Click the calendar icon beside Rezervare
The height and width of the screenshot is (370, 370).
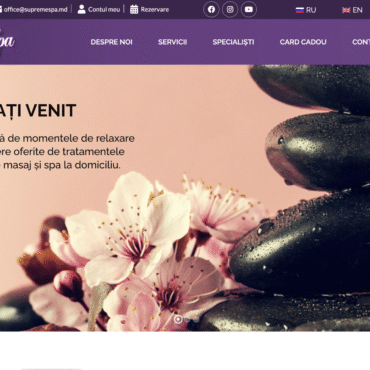tap(134, 9)
